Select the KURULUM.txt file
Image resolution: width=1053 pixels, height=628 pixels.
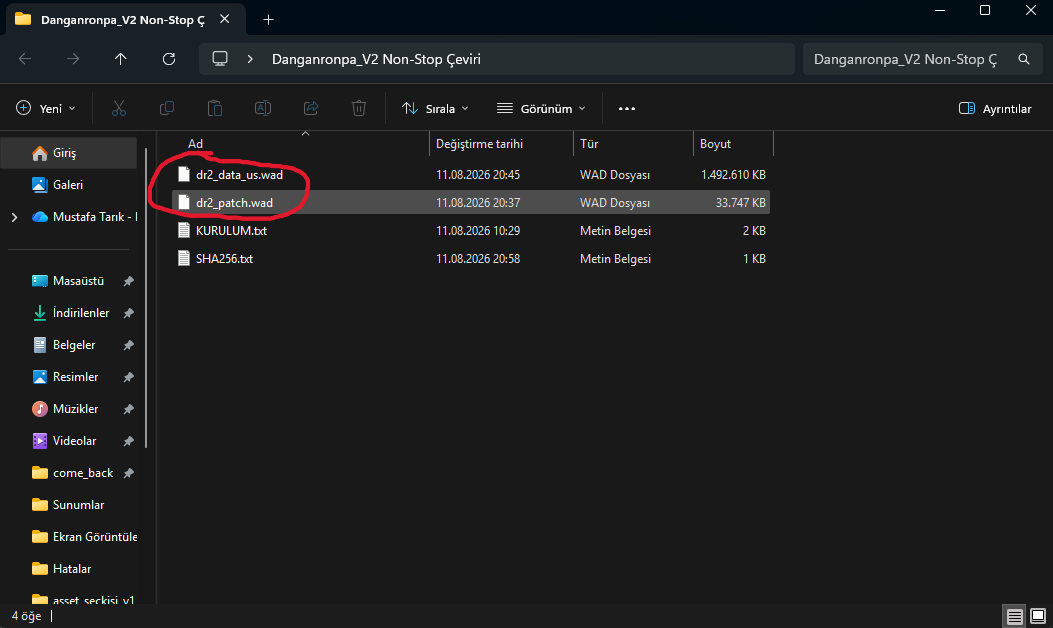(471, 230)
